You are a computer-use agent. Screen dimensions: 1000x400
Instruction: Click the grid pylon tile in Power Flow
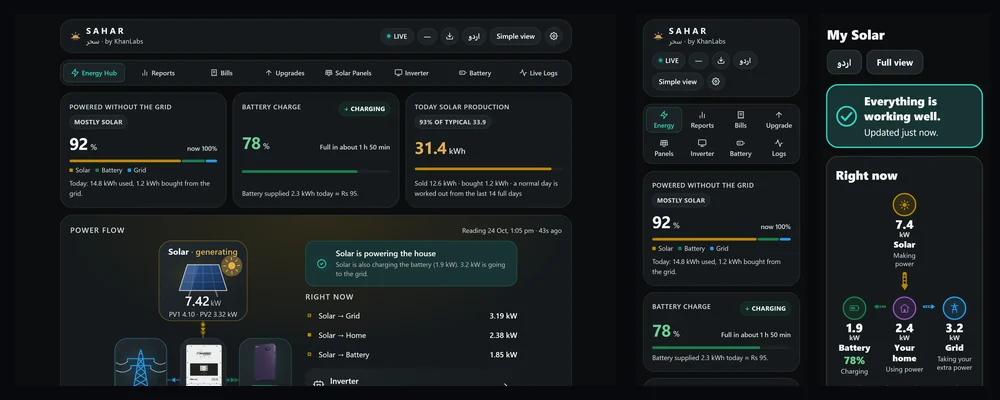point(141,362)
